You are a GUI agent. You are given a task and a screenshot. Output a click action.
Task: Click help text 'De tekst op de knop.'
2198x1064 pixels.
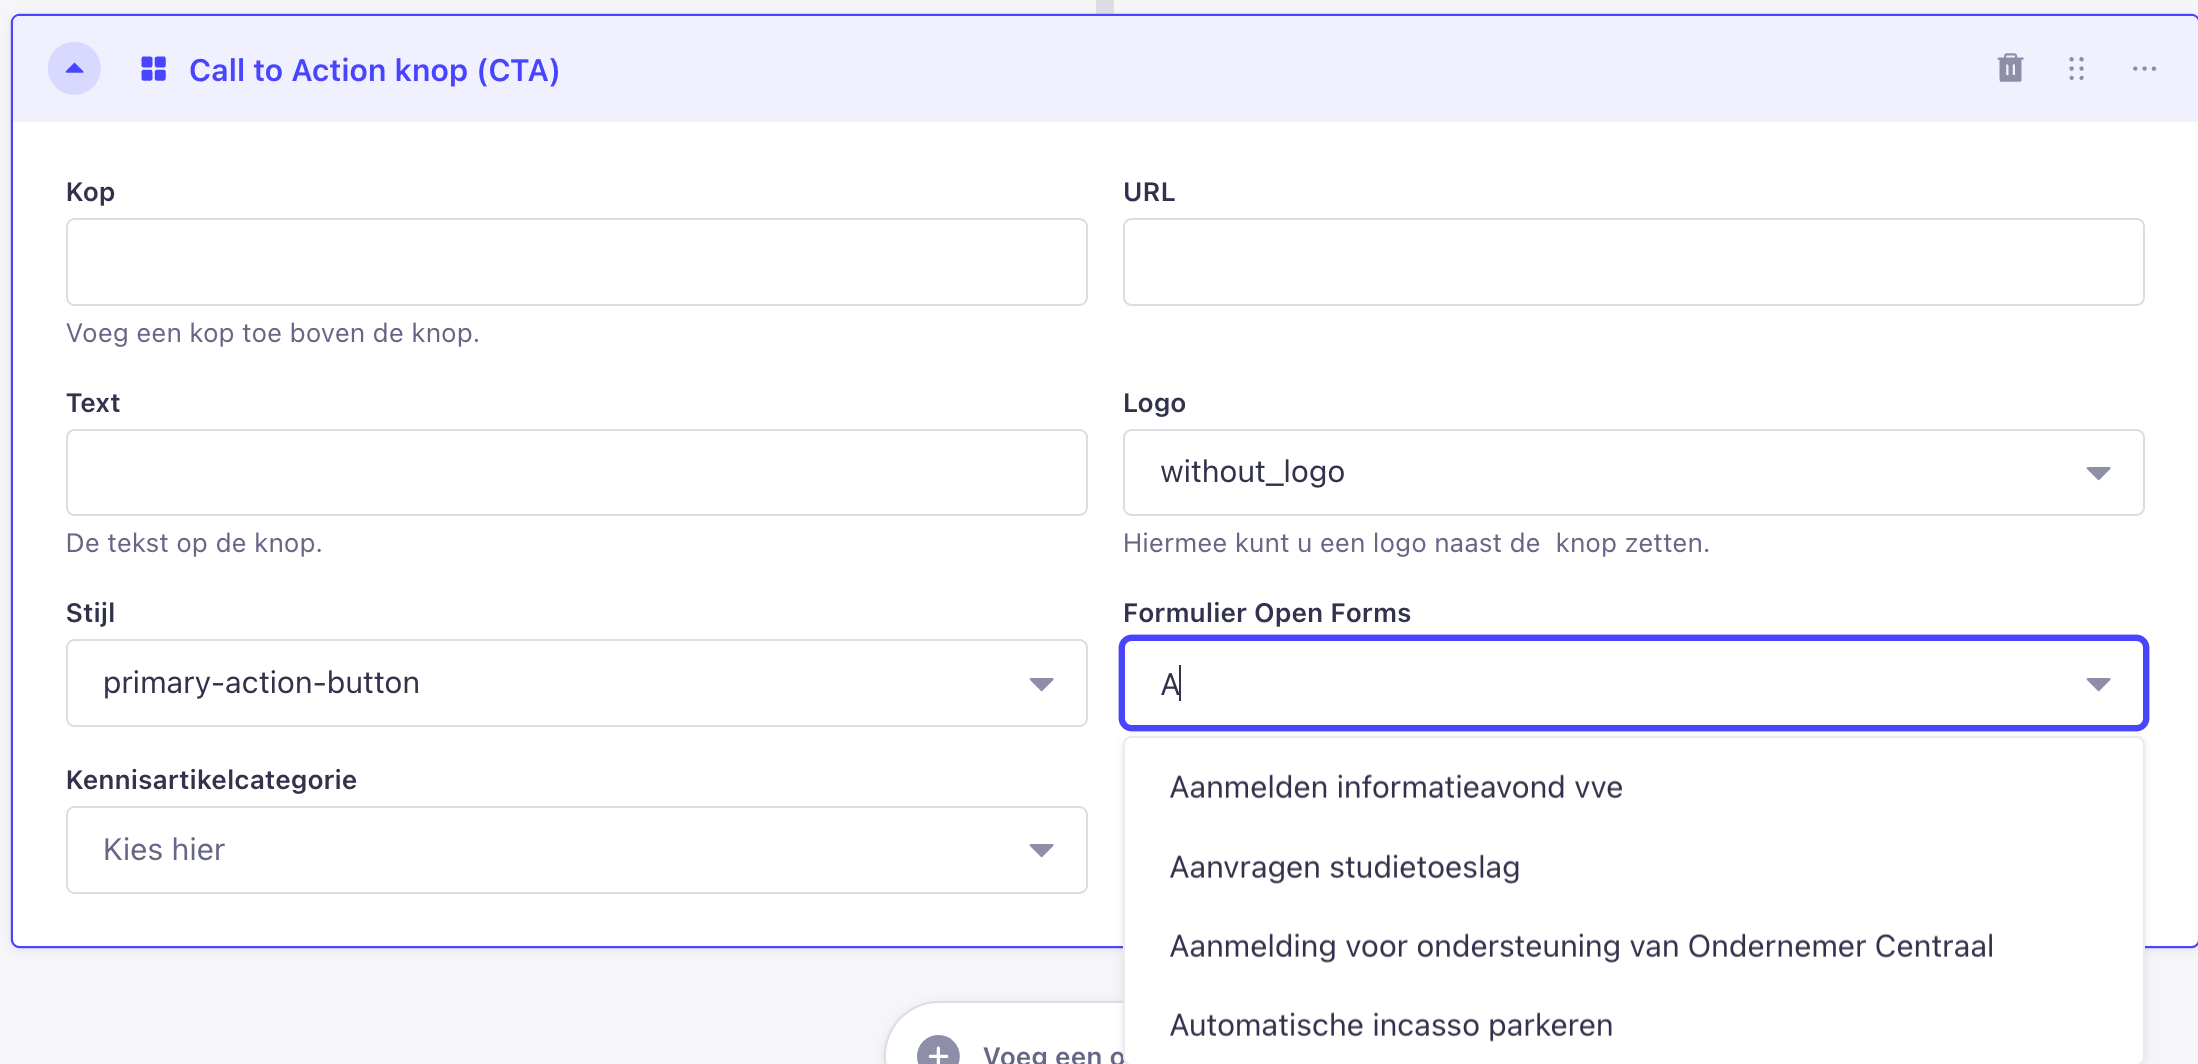pyautogui.click(x=194, y=543)
